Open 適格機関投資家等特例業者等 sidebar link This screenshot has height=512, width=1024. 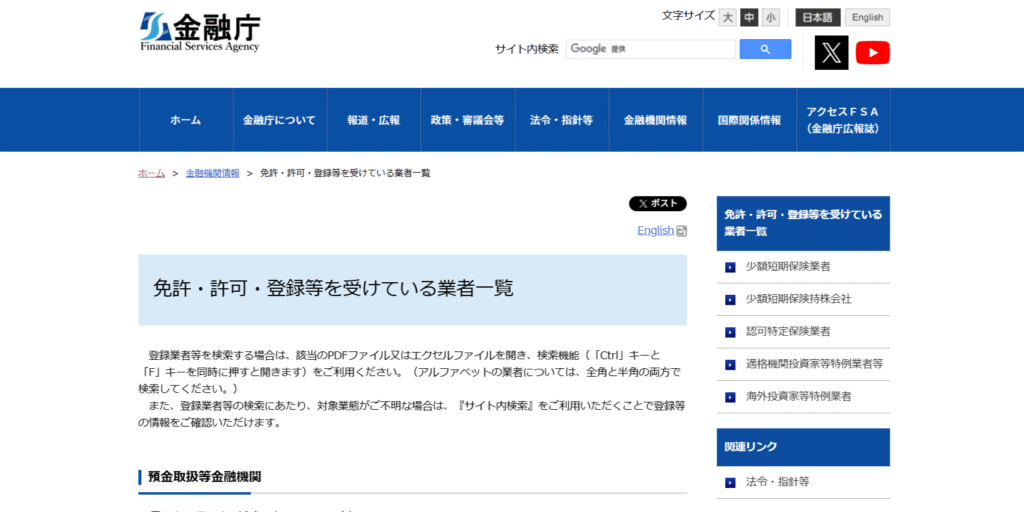tap(814, 364)
